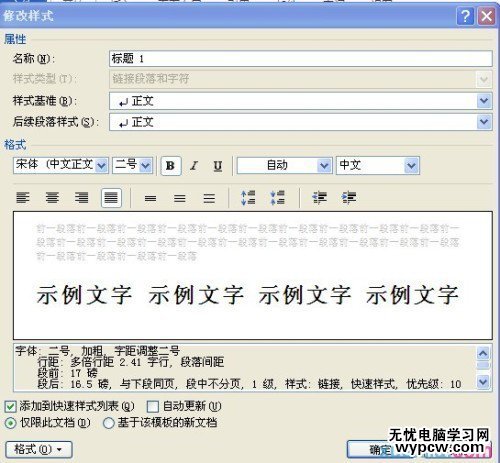Center-align the paragraph text
This screenshot has width=500, height=463.
tap(52, 198)
